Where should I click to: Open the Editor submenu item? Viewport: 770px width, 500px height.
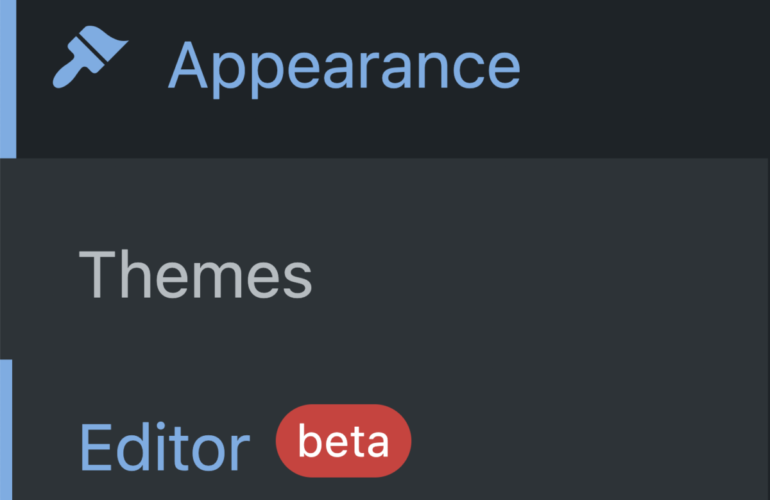(x=164, y=446)
